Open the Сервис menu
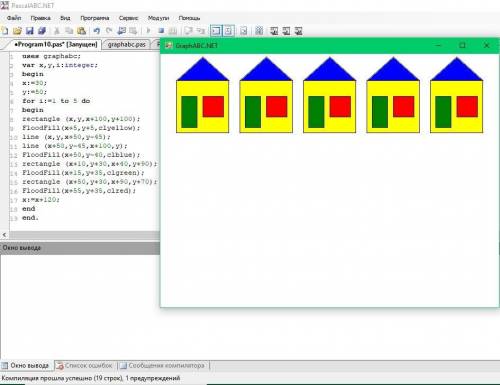 tap(128, 18)
